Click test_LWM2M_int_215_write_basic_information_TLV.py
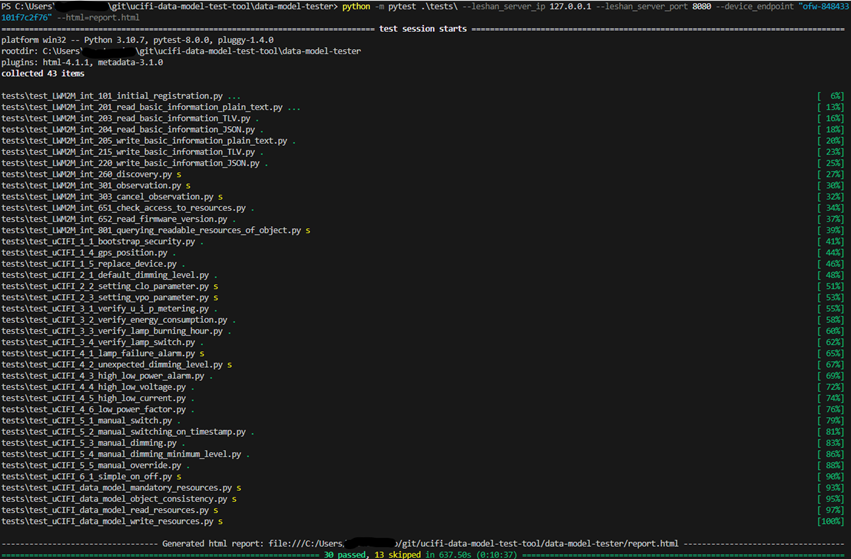This screenshot has height=559, width=851. click(128, 152)
